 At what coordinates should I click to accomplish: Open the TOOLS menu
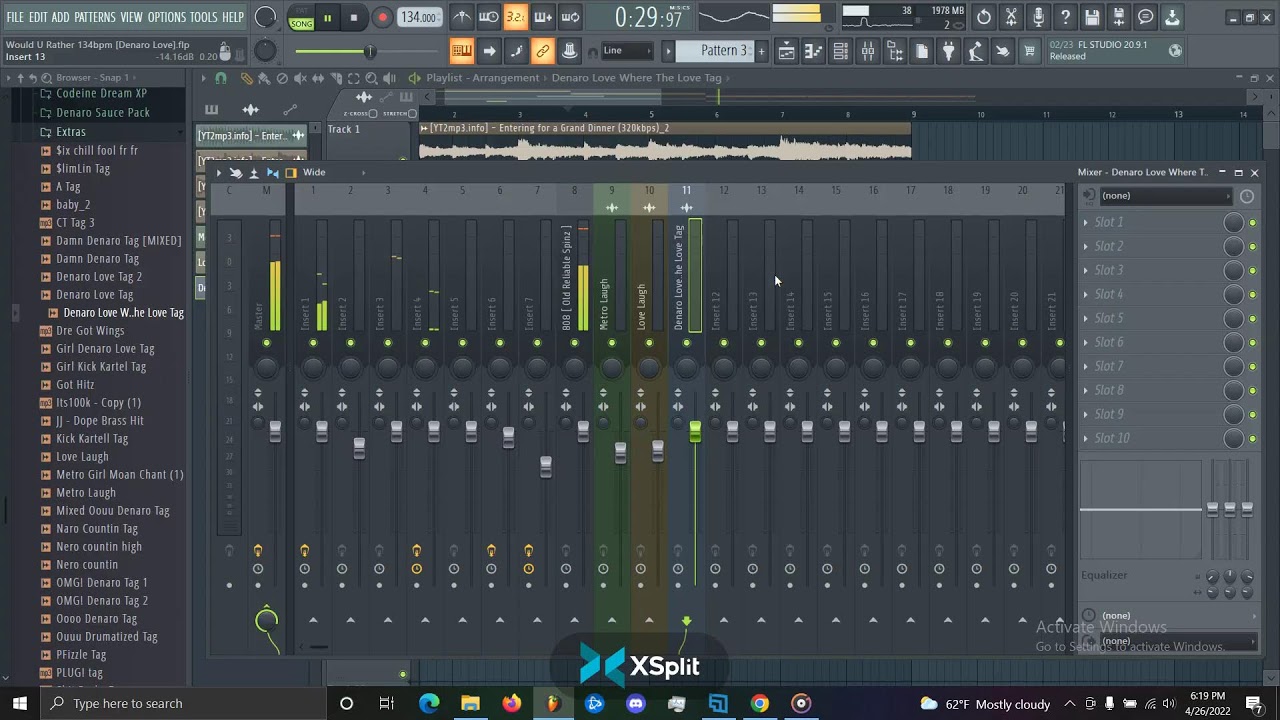point(204,17)
